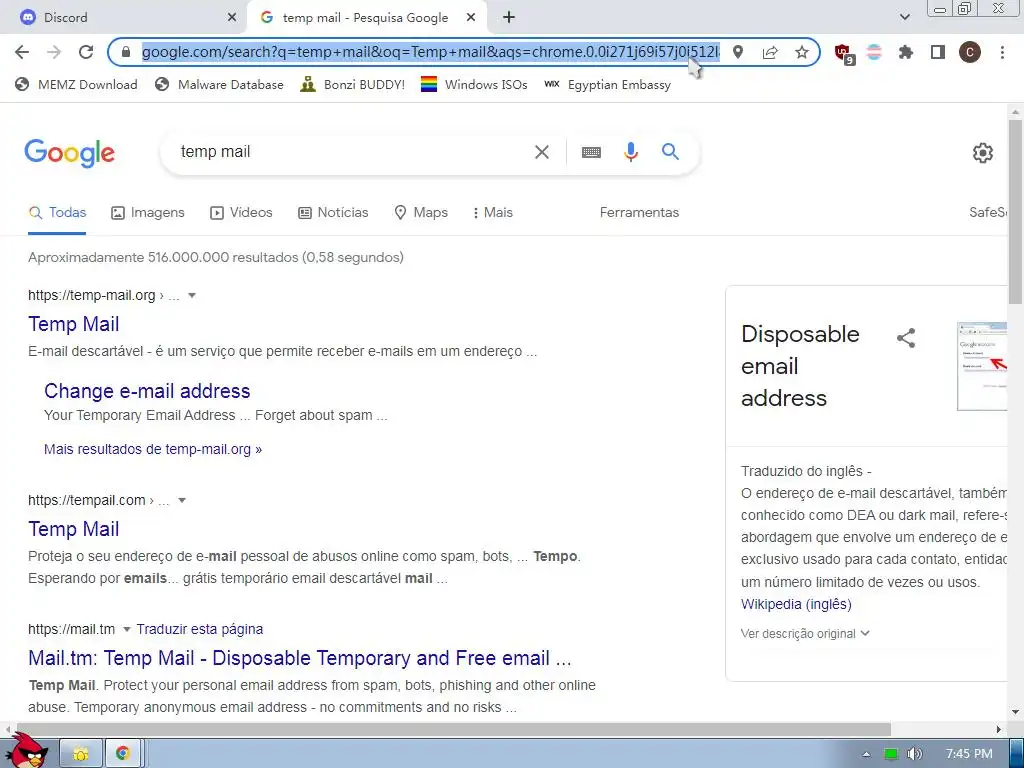Toggle the browser side panel
The image size is (1024, 768).
pyautogui.click(x=938, y=52)
